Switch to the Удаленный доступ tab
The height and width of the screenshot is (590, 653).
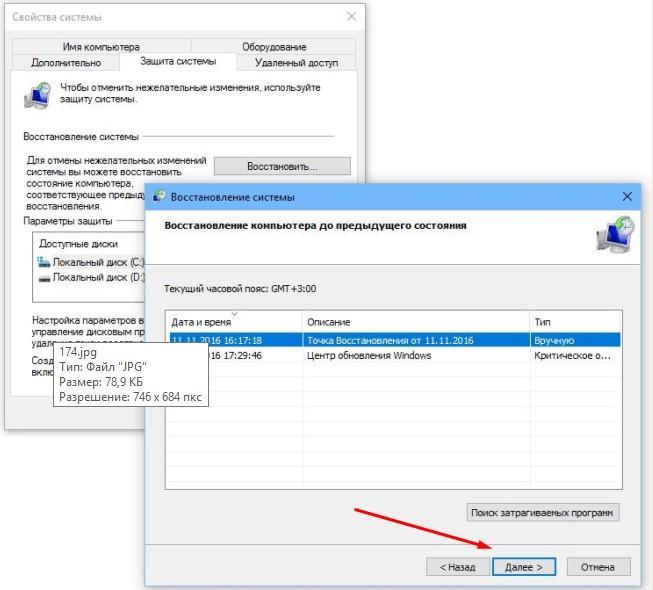click(x=296, y=62)
